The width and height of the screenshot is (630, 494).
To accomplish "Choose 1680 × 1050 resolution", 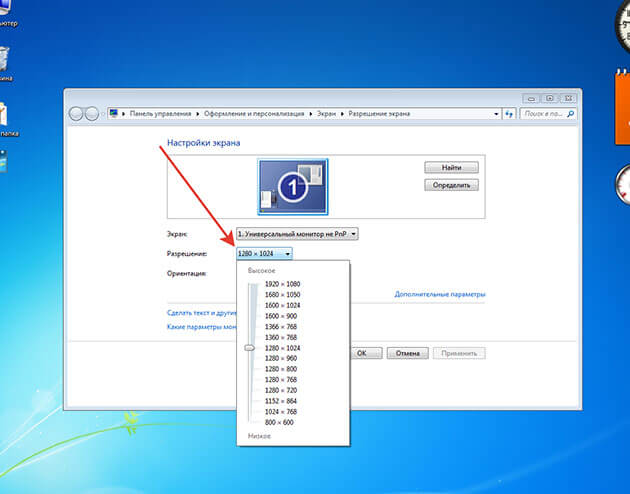I will 282,294.
